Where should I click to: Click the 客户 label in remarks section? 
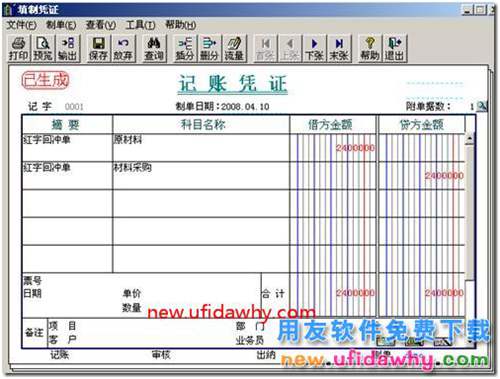pos(62,340)
